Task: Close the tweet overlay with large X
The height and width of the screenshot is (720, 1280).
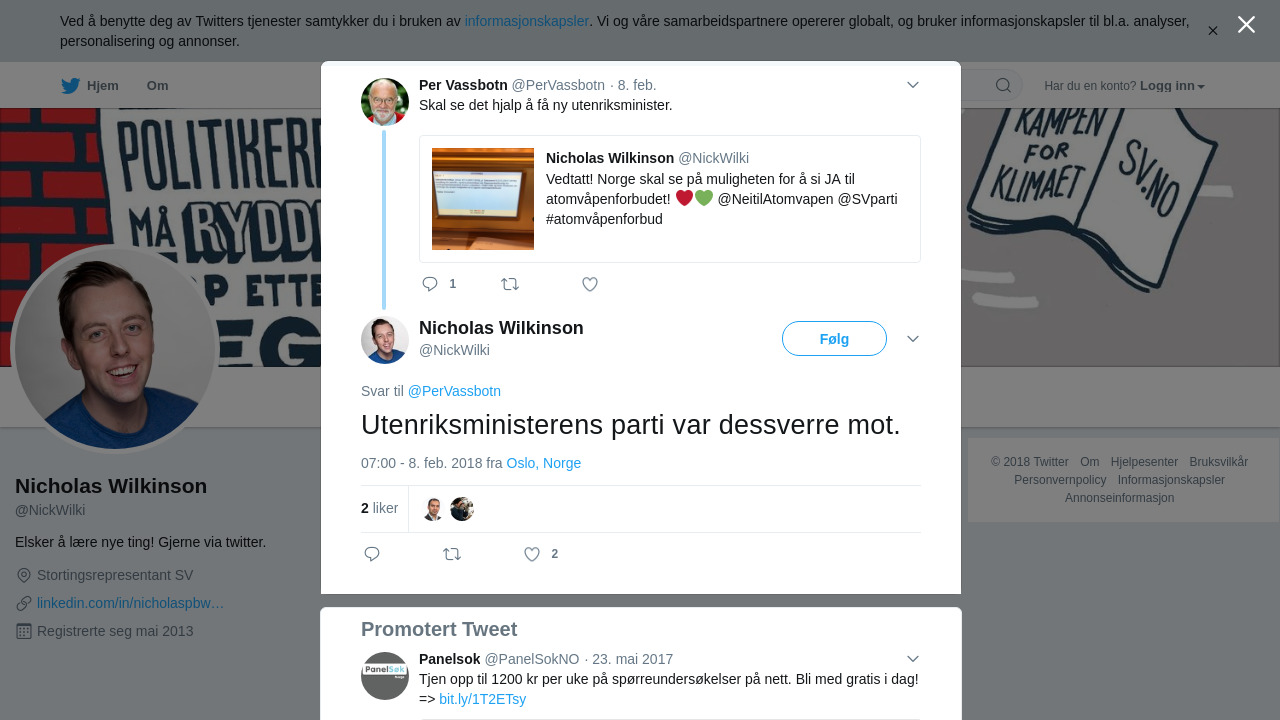Action: coord(1246,24)
